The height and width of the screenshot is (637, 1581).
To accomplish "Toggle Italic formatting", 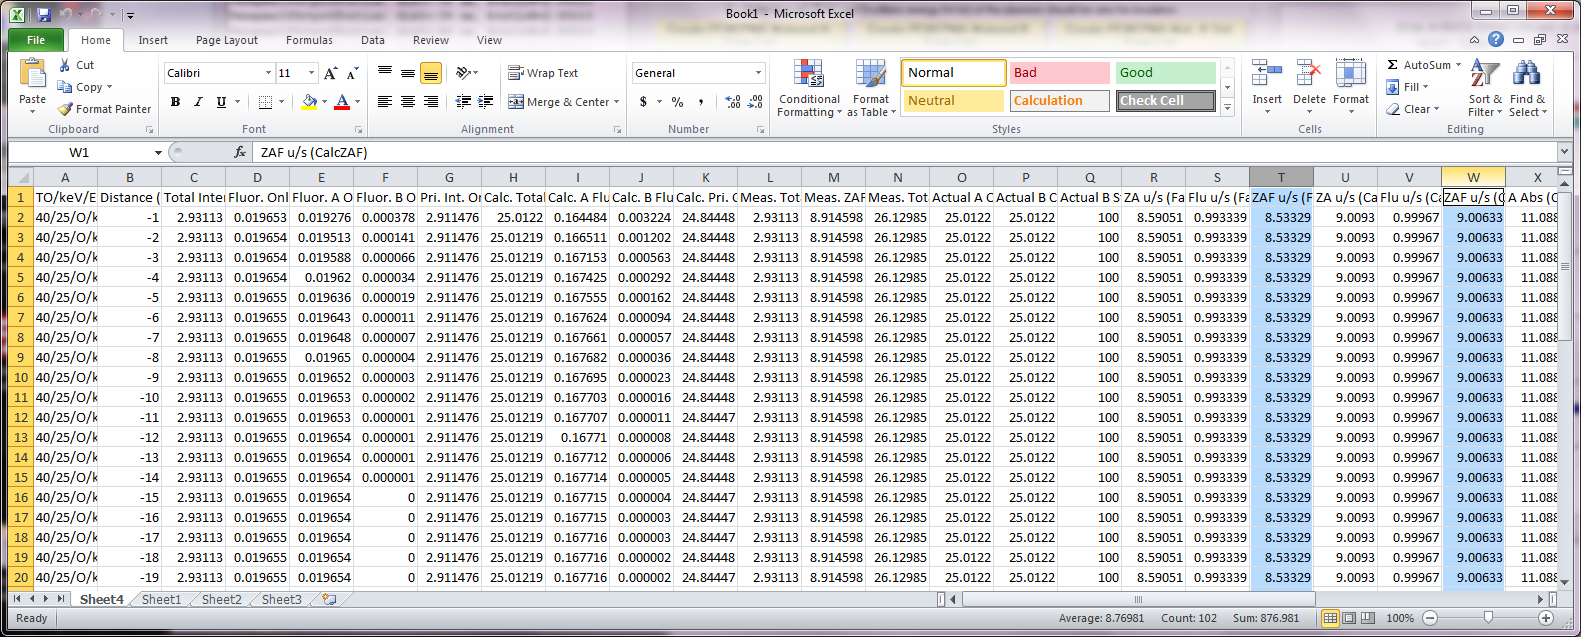I will [198, 102].
